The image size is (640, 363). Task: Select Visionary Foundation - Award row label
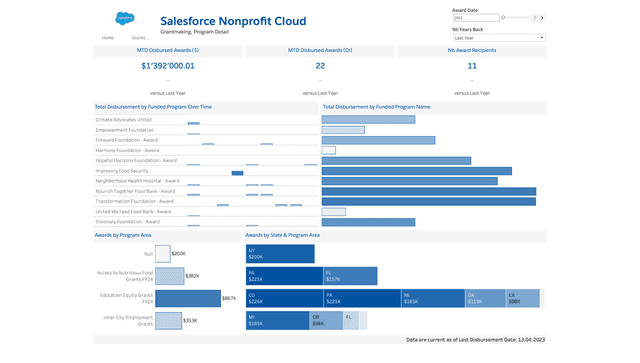(127, 222)
